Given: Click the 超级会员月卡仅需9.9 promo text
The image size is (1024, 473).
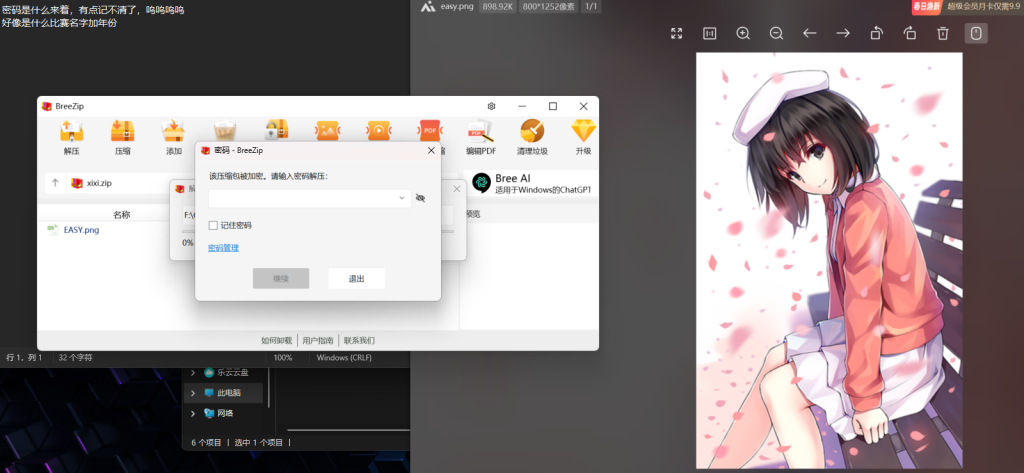Looking at the screenshot, I should click(984, 7).
